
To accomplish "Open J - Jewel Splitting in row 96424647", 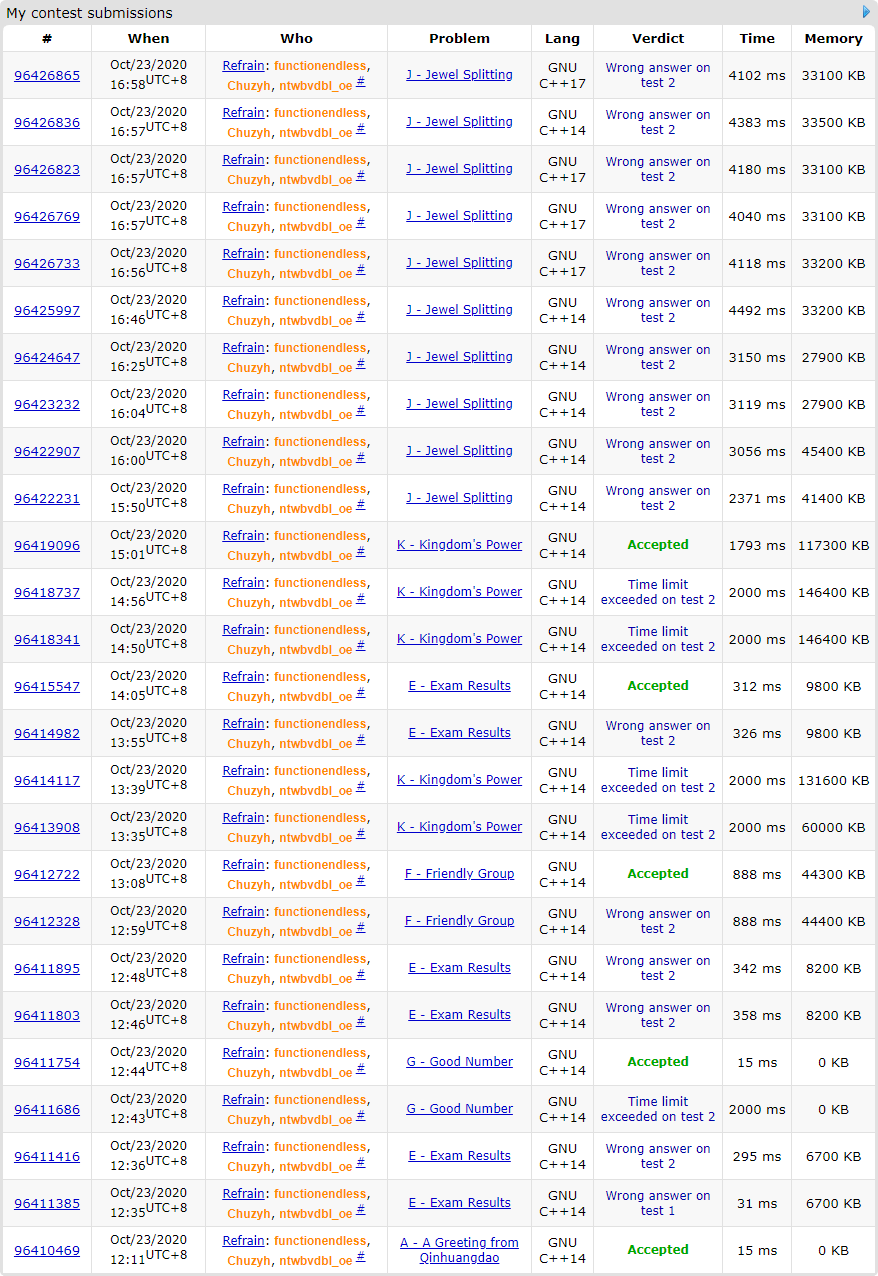I will [459, 357].
